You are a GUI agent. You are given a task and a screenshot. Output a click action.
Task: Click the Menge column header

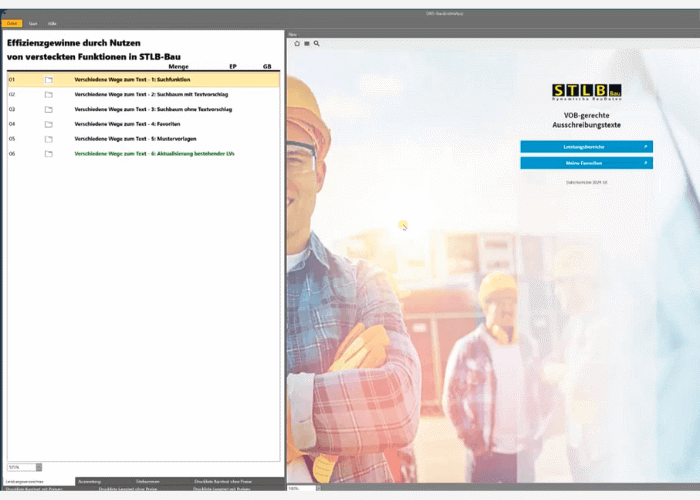click(179, 66)
